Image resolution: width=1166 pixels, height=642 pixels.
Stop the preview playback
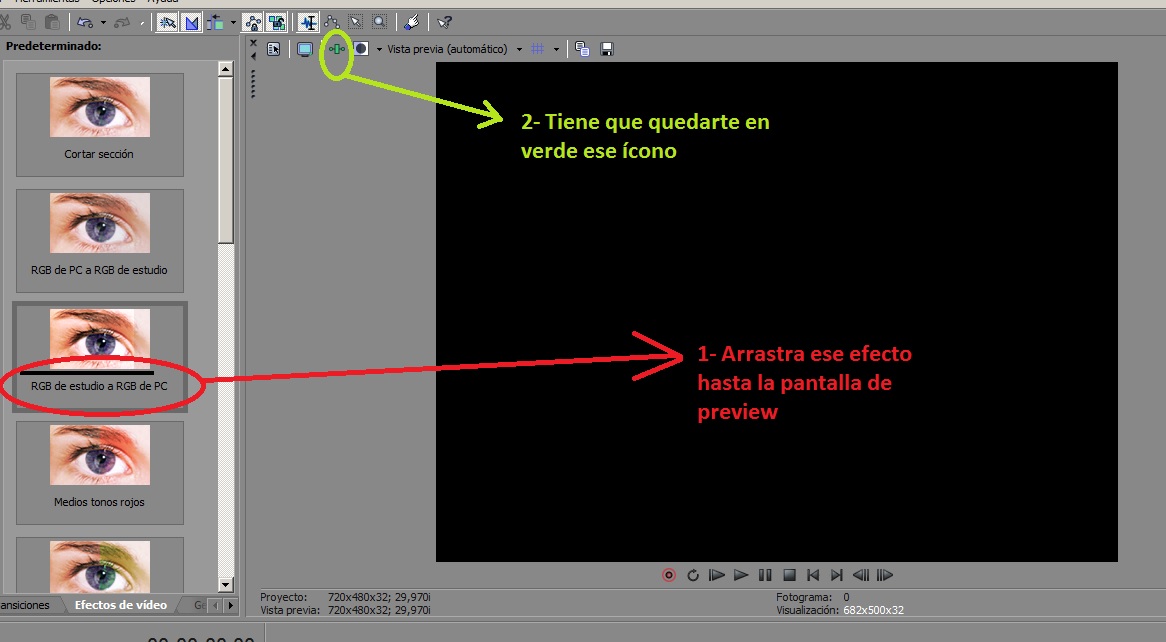(x=789, y=575)
